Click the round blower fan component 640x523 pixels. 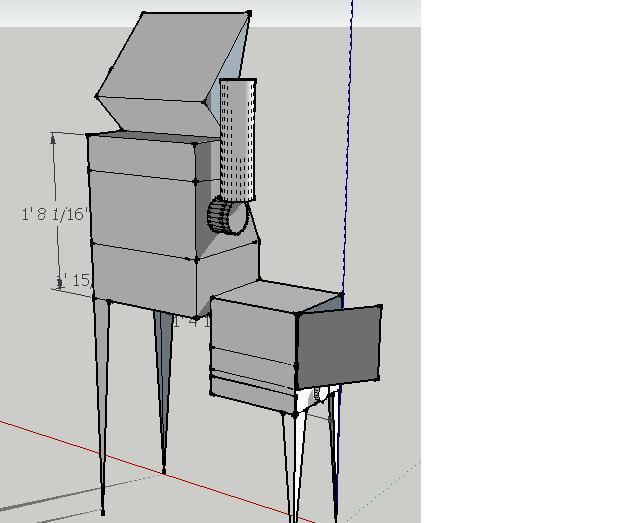pos(226,214)
